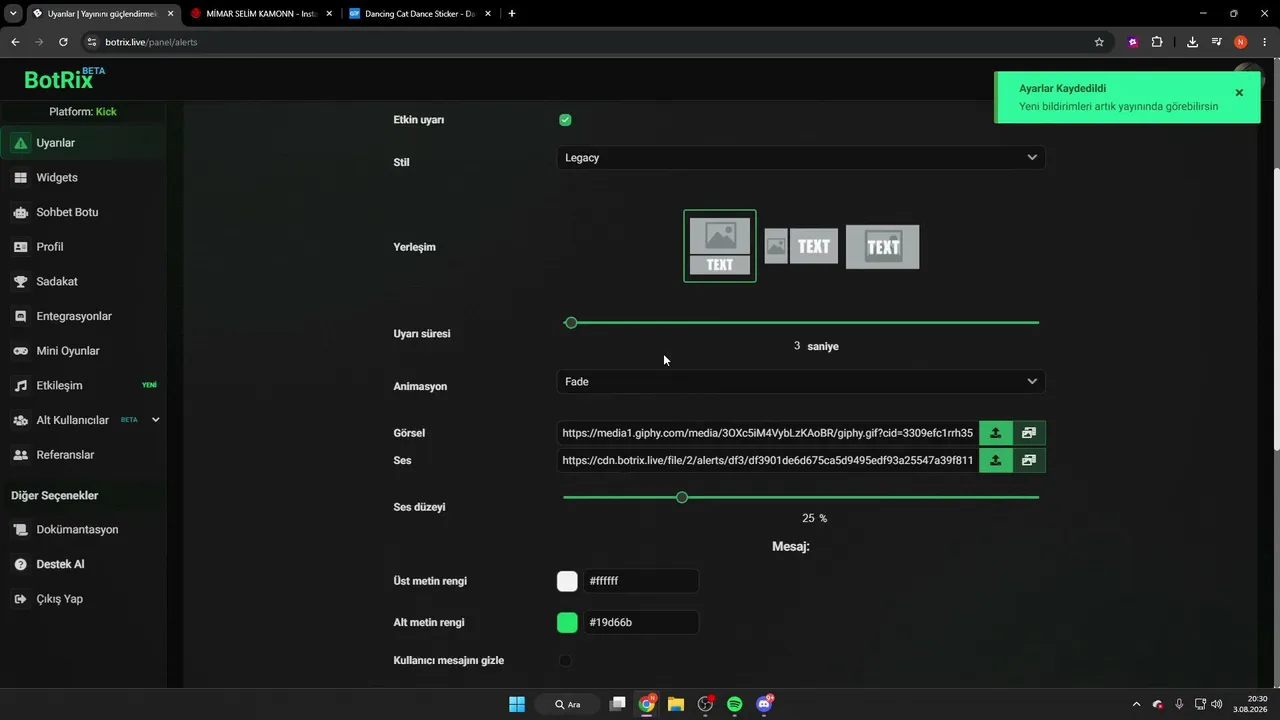The width and height of the screenshot is (1280, 720).
Task: Click the Widgets grid icon
Action: pyautogui.click(x=20, y=178)
